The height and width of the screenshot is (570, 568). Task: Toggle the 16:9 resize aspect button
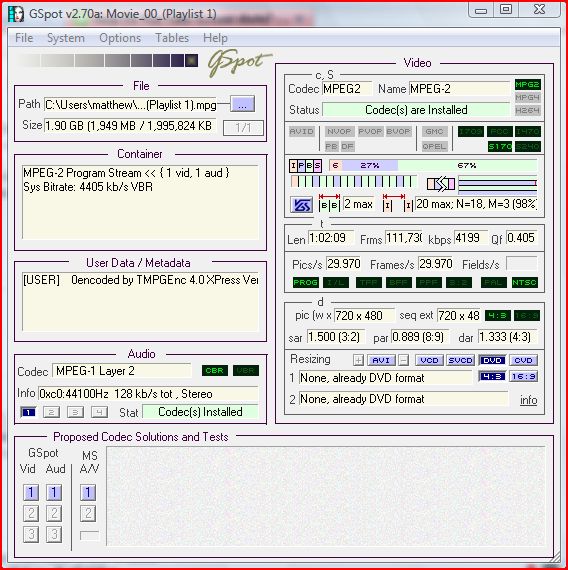click(x=523, y=376)
